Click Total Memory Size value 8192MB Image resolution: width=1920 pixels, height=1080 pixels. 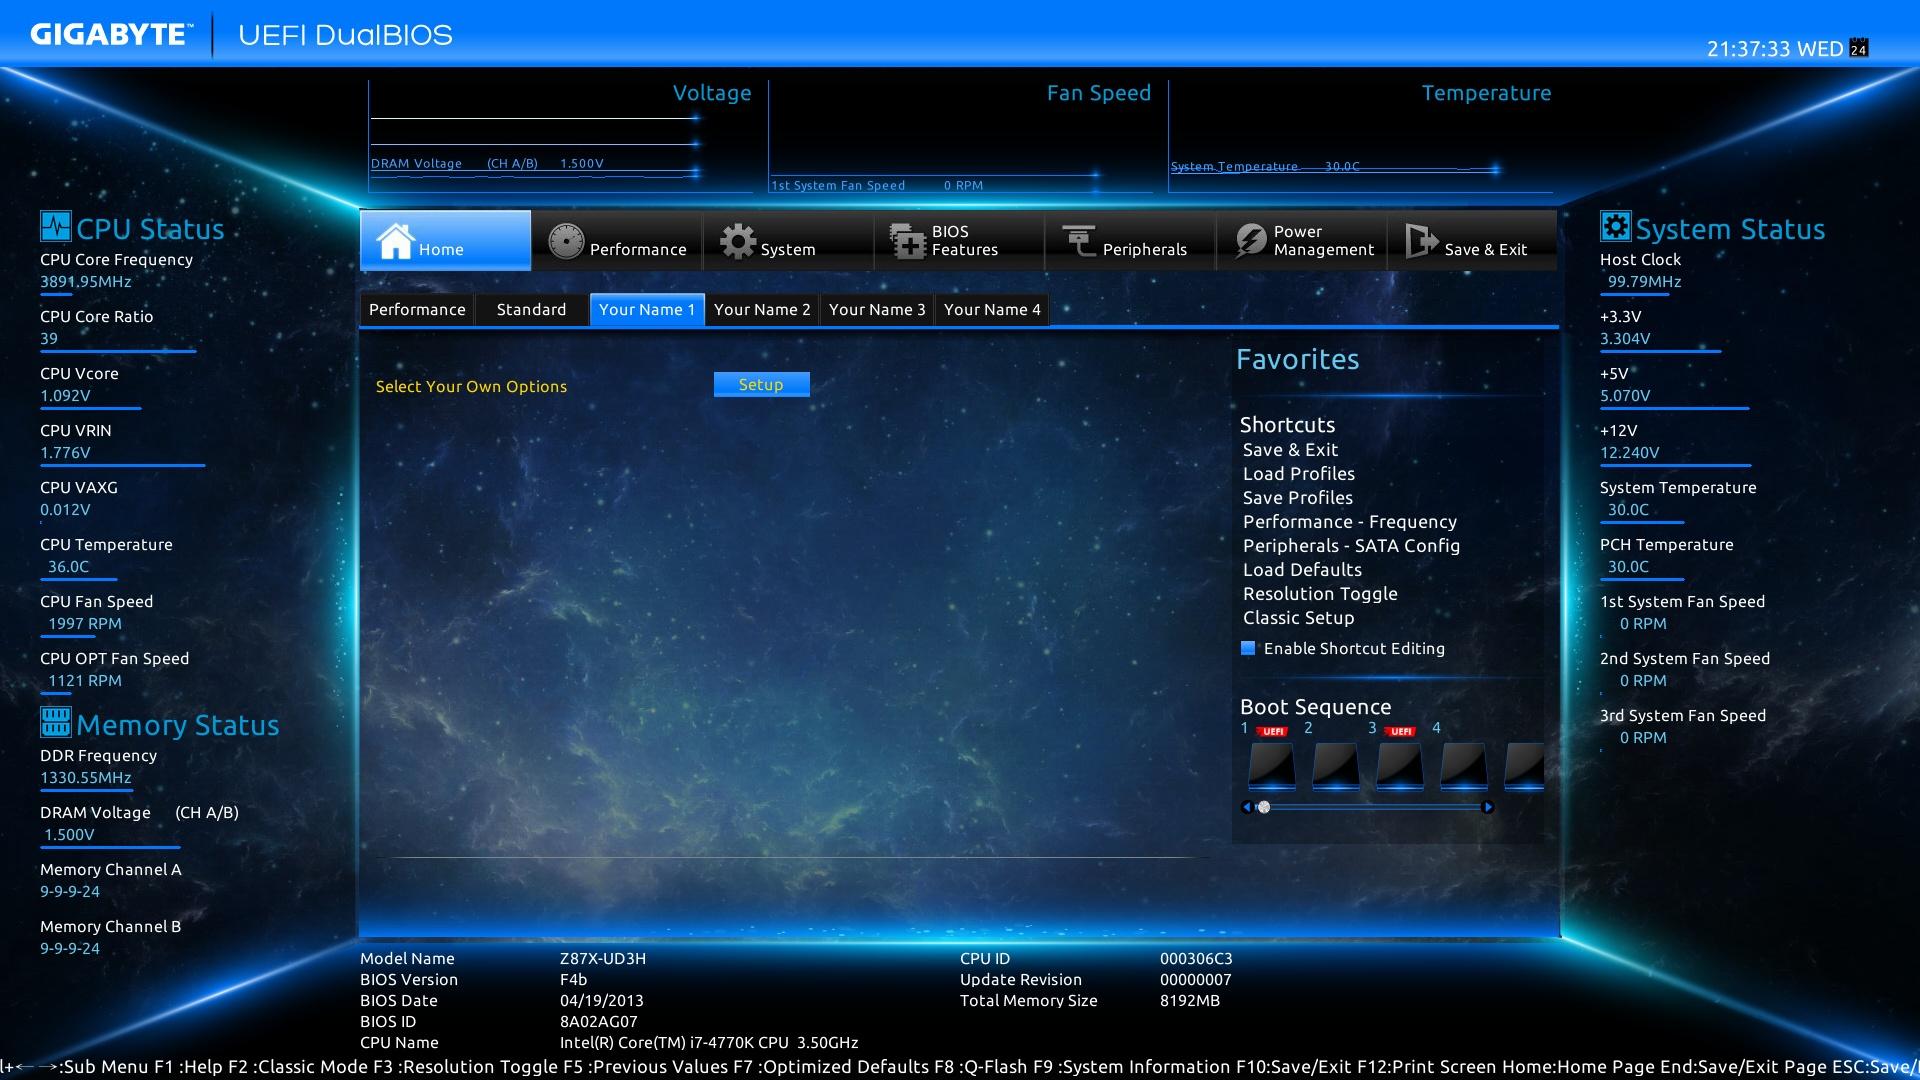click(1190, 1001)
